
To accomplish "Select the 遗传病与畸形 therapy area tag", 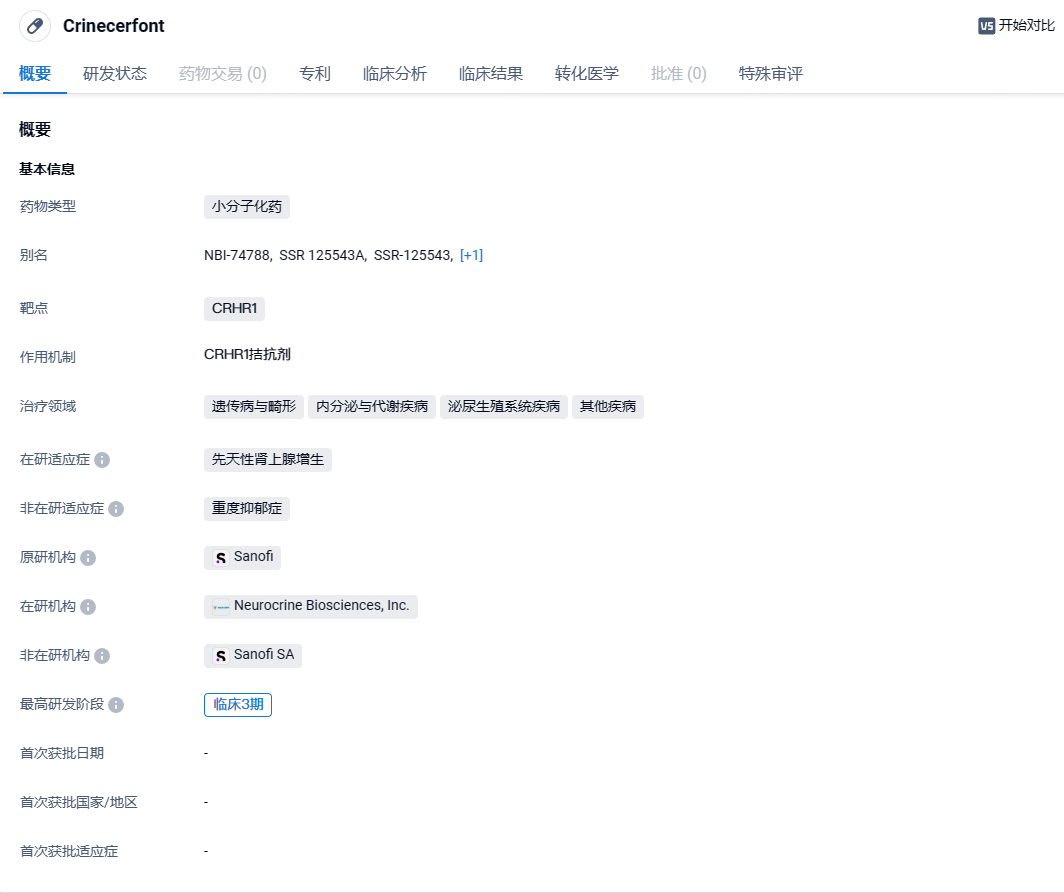I will point(254,406).
